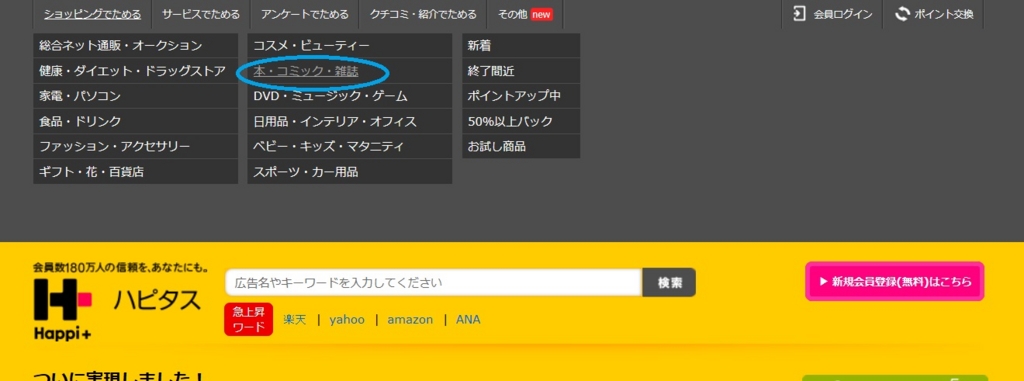Image resolution: width=1024 pixels, height=381 pixels.
Task: Select 家電・パソコン category
Action: [136, 96]
